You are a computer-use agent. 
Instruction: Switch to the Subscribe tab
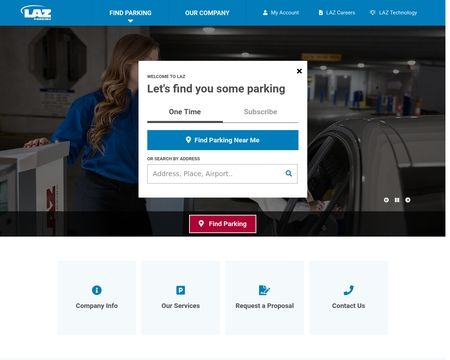[x=260, y=112]
